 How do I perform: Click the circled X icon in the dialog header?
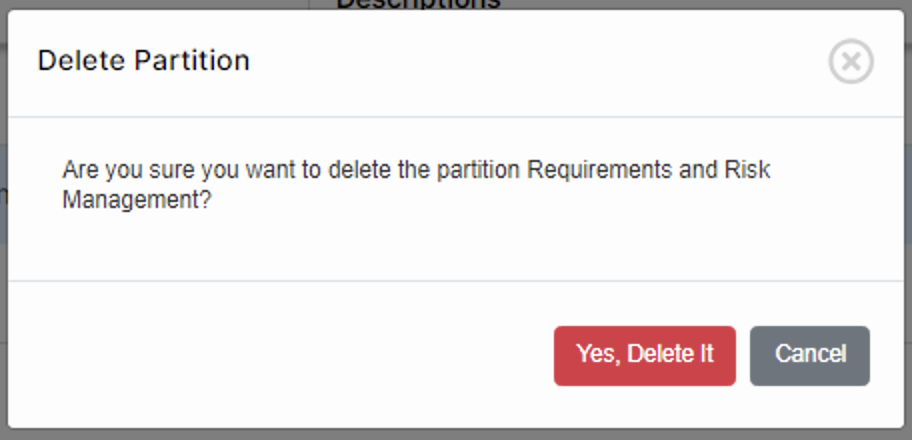850,62
